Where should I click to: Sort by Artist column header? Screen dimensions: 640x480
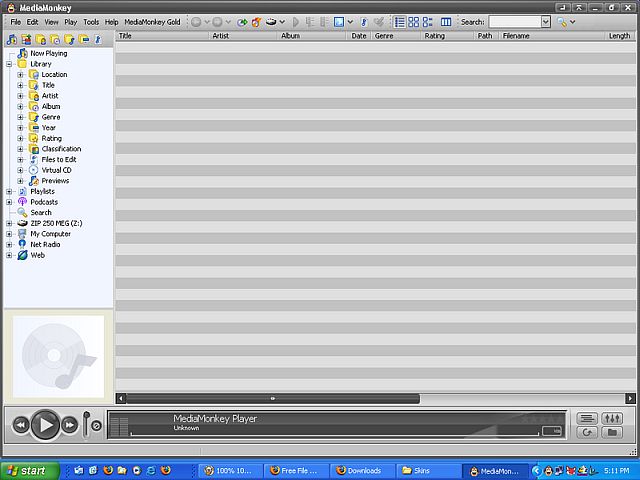(243, 36)
